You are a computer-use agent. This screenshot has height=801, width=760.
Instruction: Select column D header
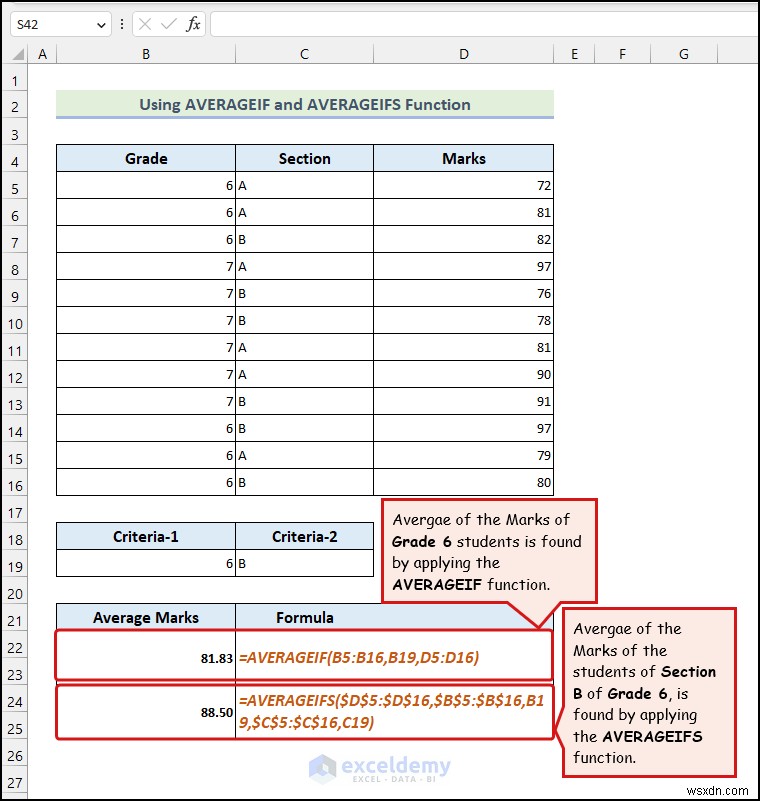pyautogui.click(x=463, y=54)
